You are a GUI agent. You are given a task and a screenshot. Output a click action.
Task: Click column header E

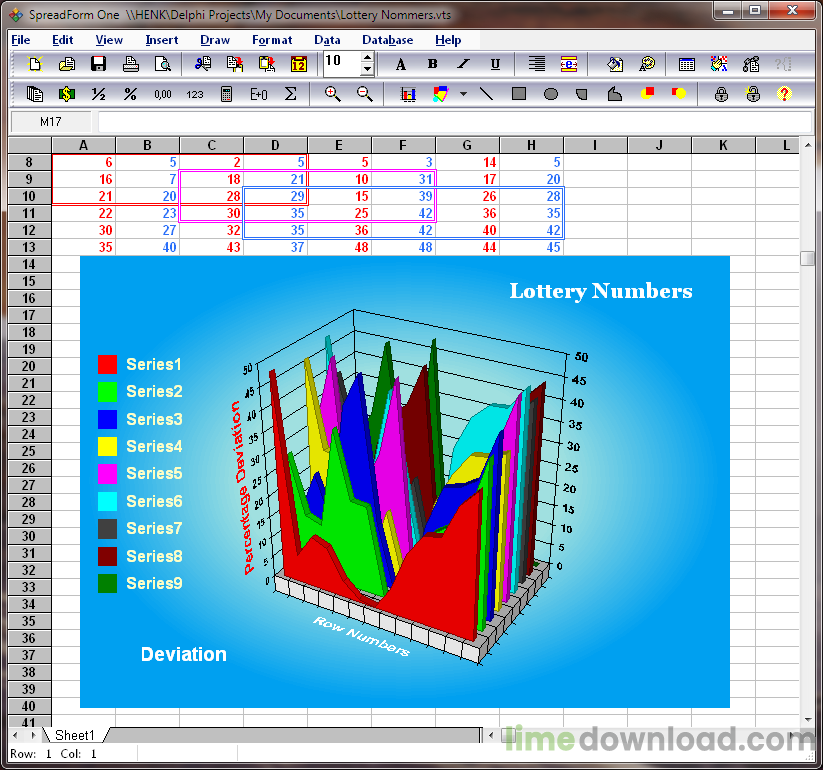pos(339,146)
